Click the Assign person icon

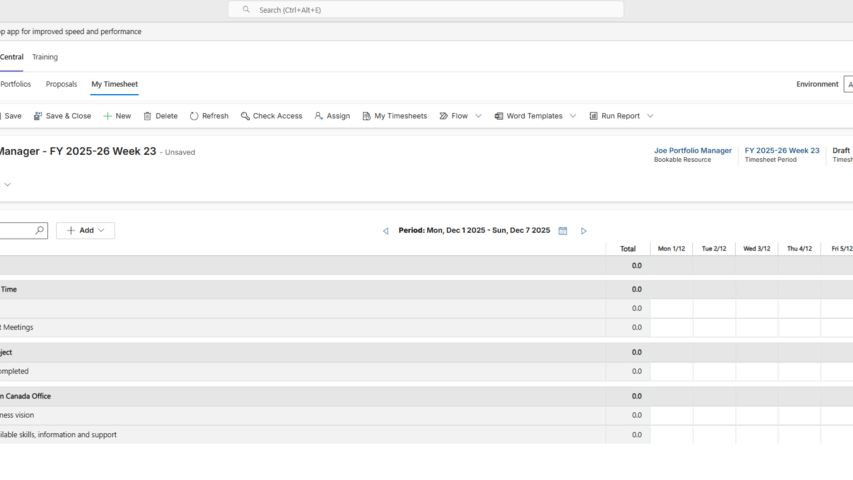(x=319, y=116)
